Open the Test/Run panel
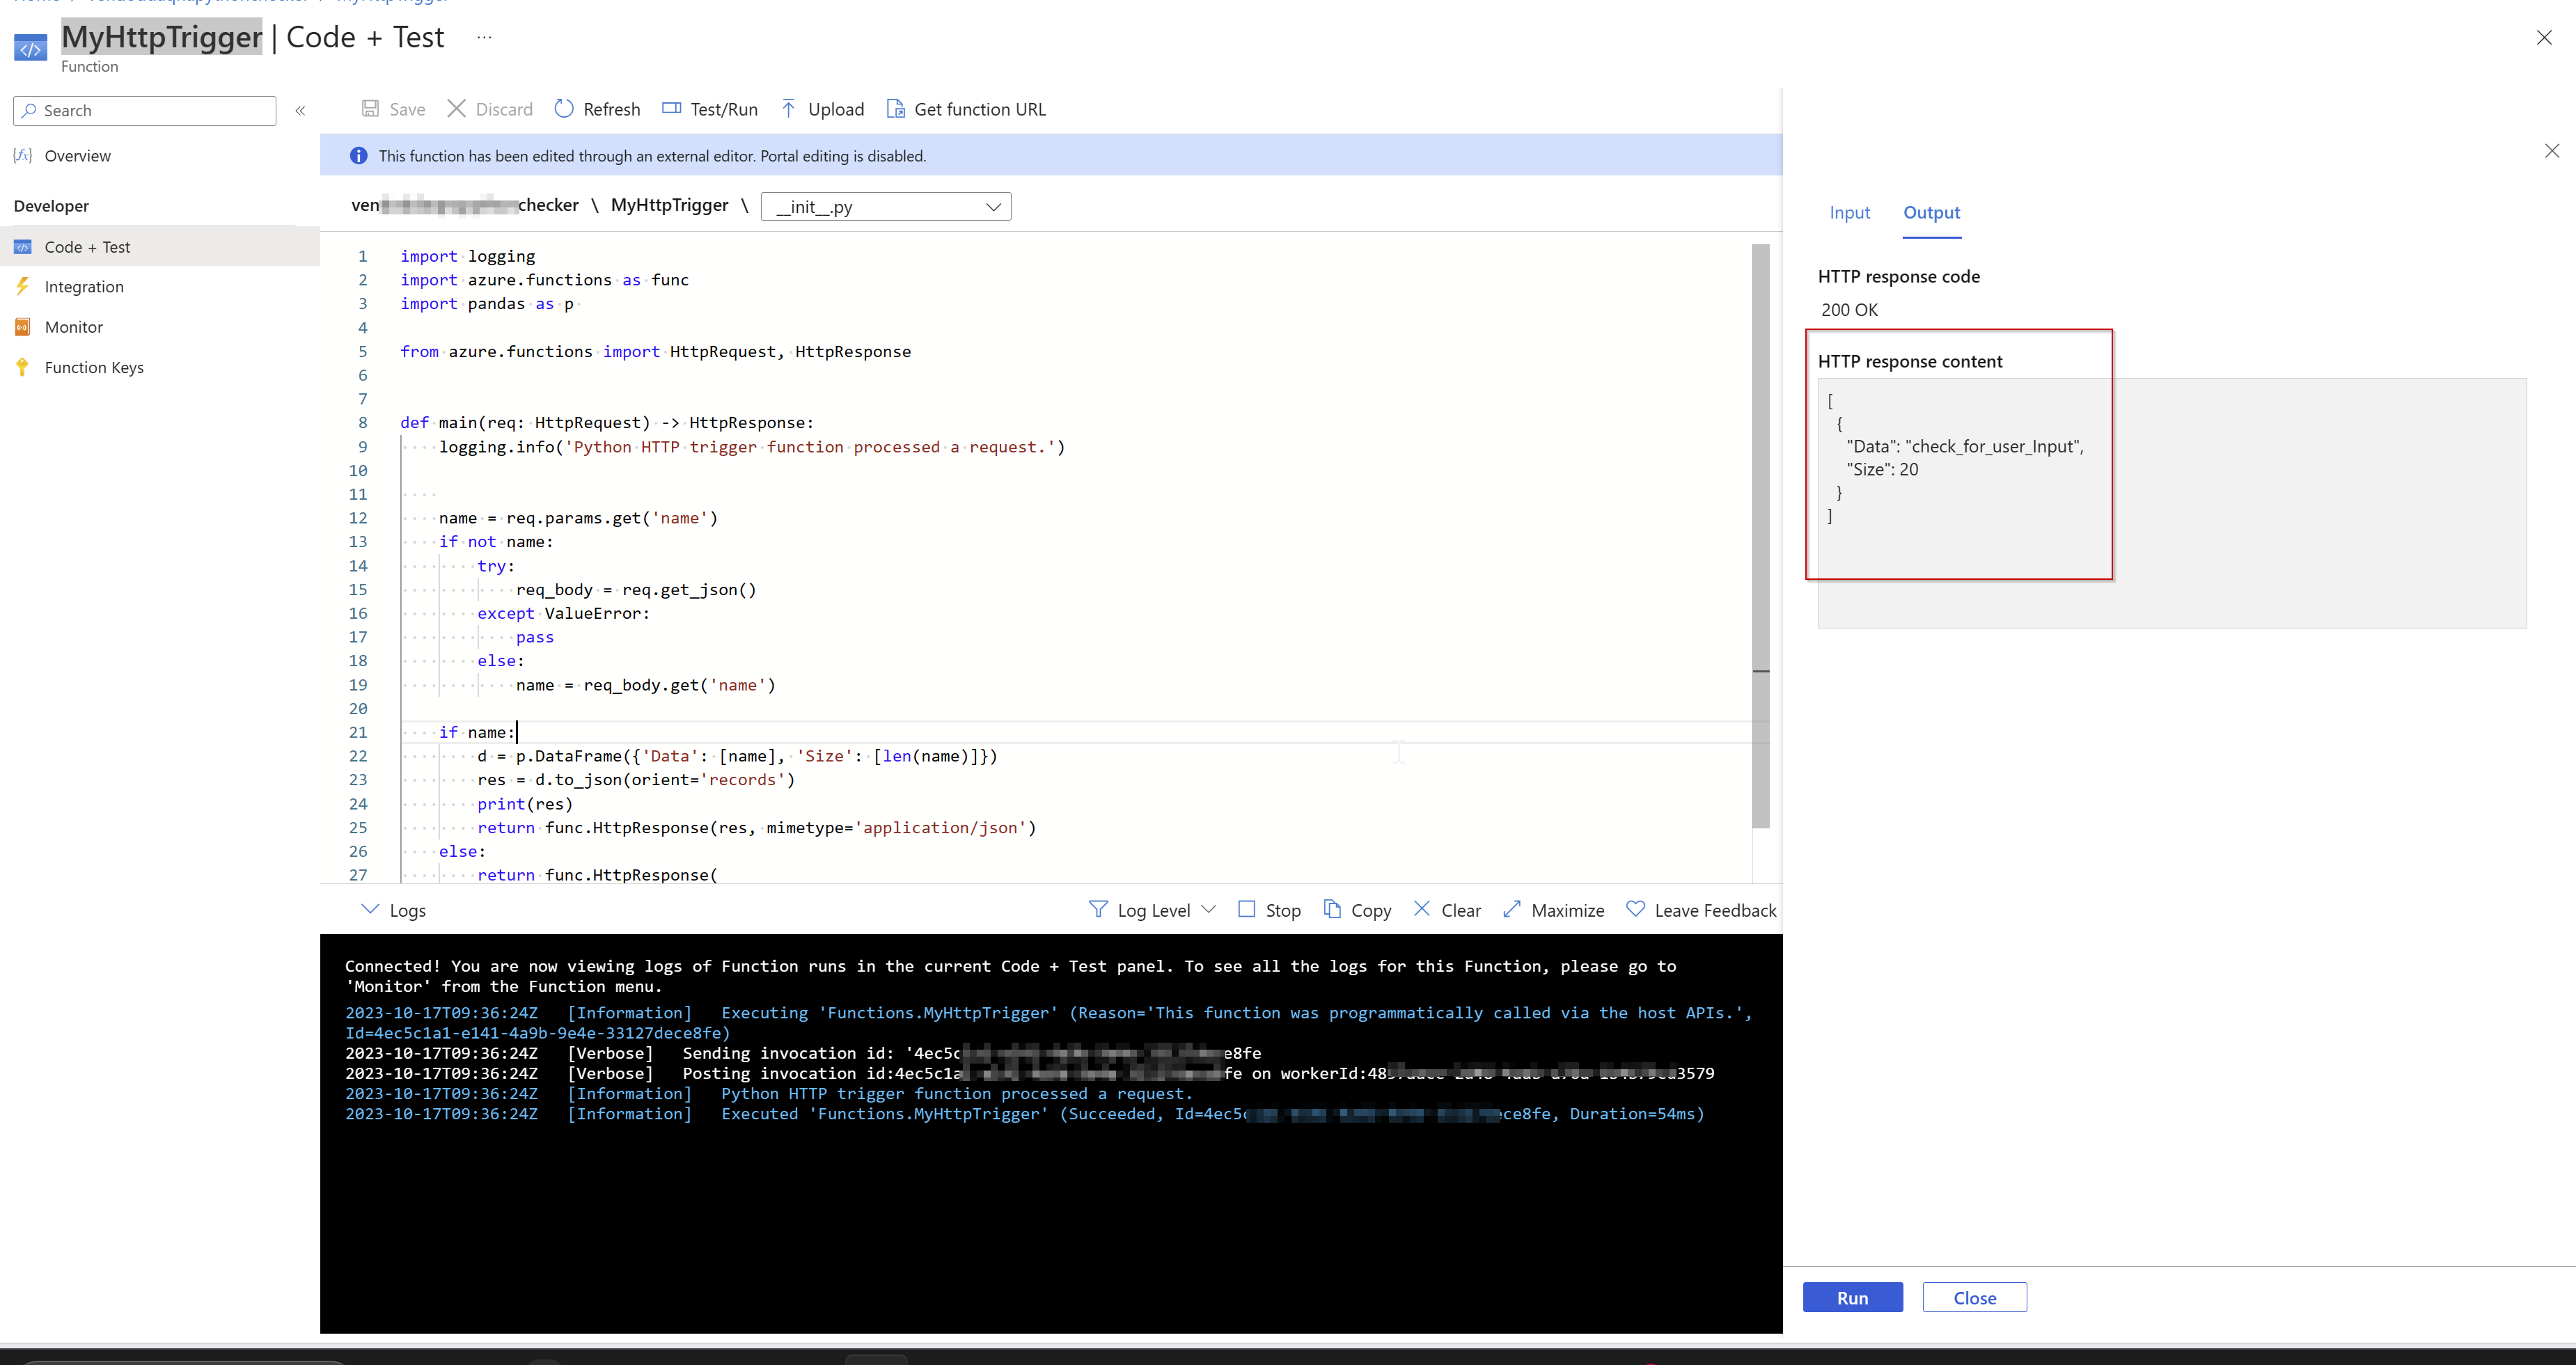Image resolution: width=2576 pixels, height=1365 pixels. pyautogui.click(x=710, y=109)
